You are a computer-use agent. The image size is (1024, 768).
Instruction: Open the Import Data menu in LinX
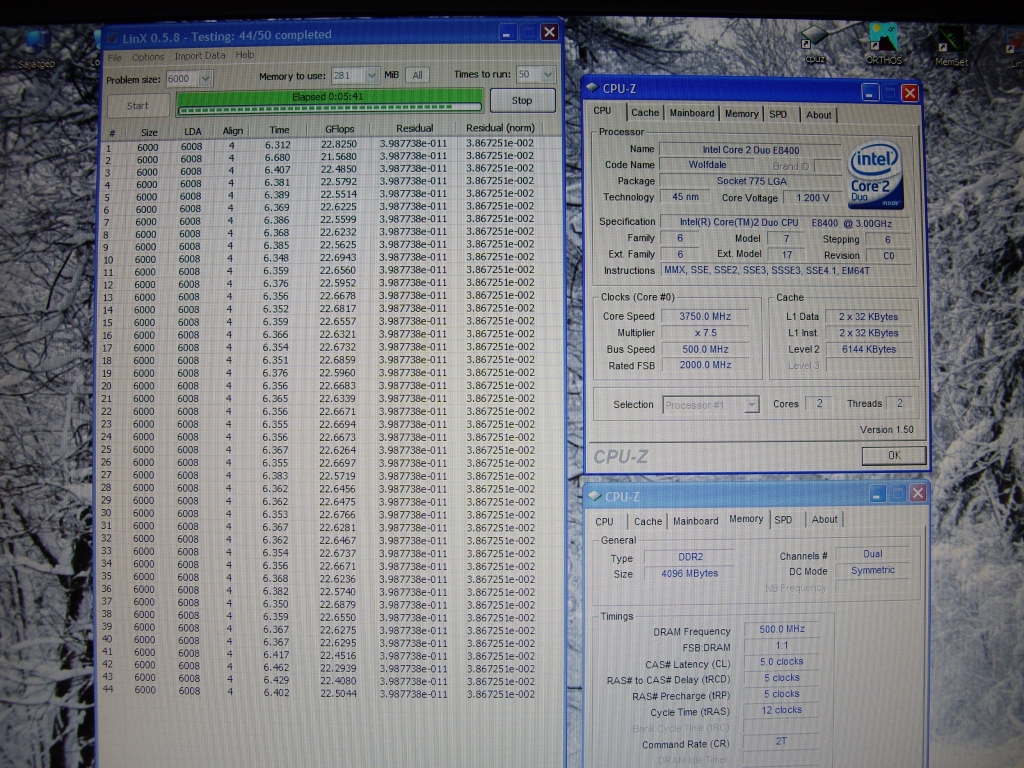pos(199,56)
